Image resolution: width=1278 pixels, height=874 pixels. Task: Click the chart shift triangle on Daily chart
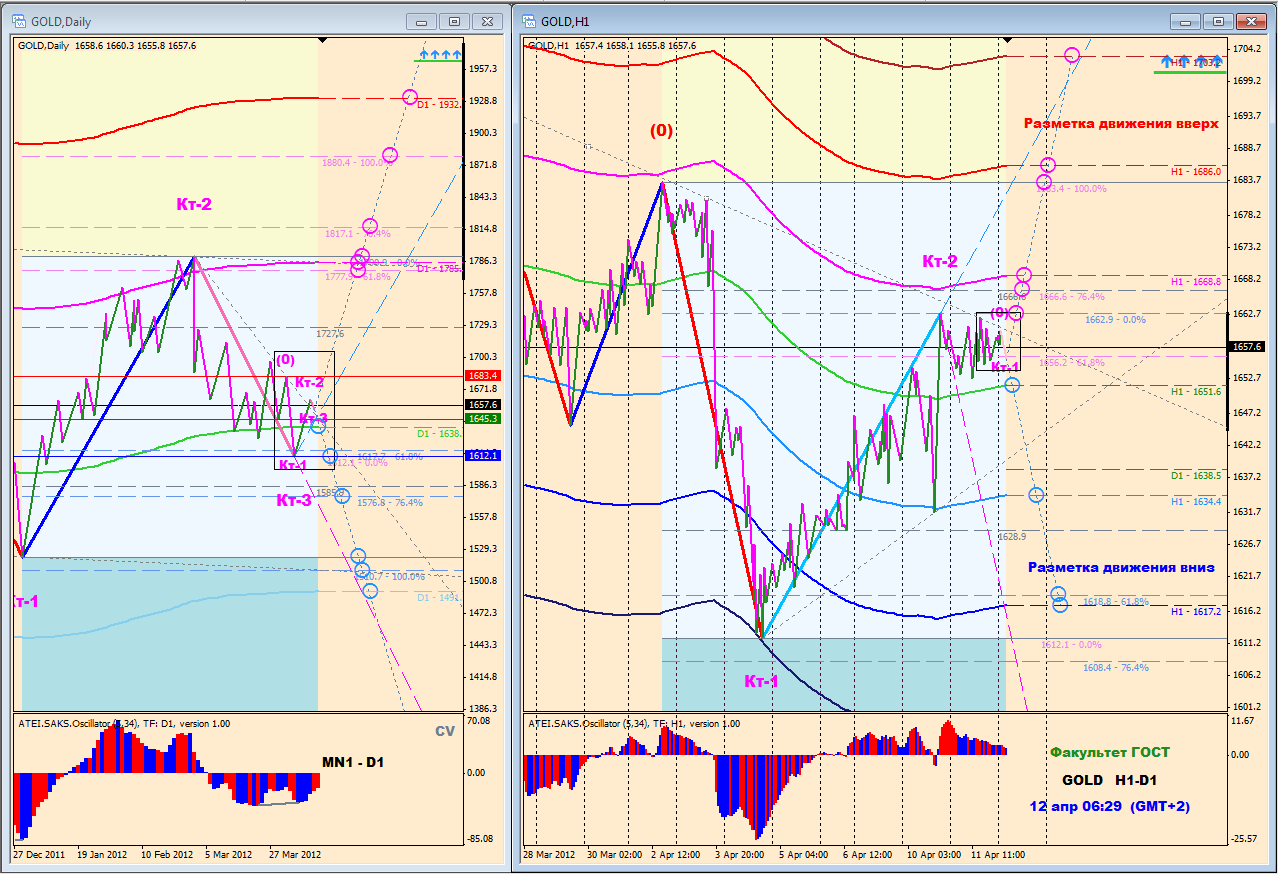tap(322, 41)
